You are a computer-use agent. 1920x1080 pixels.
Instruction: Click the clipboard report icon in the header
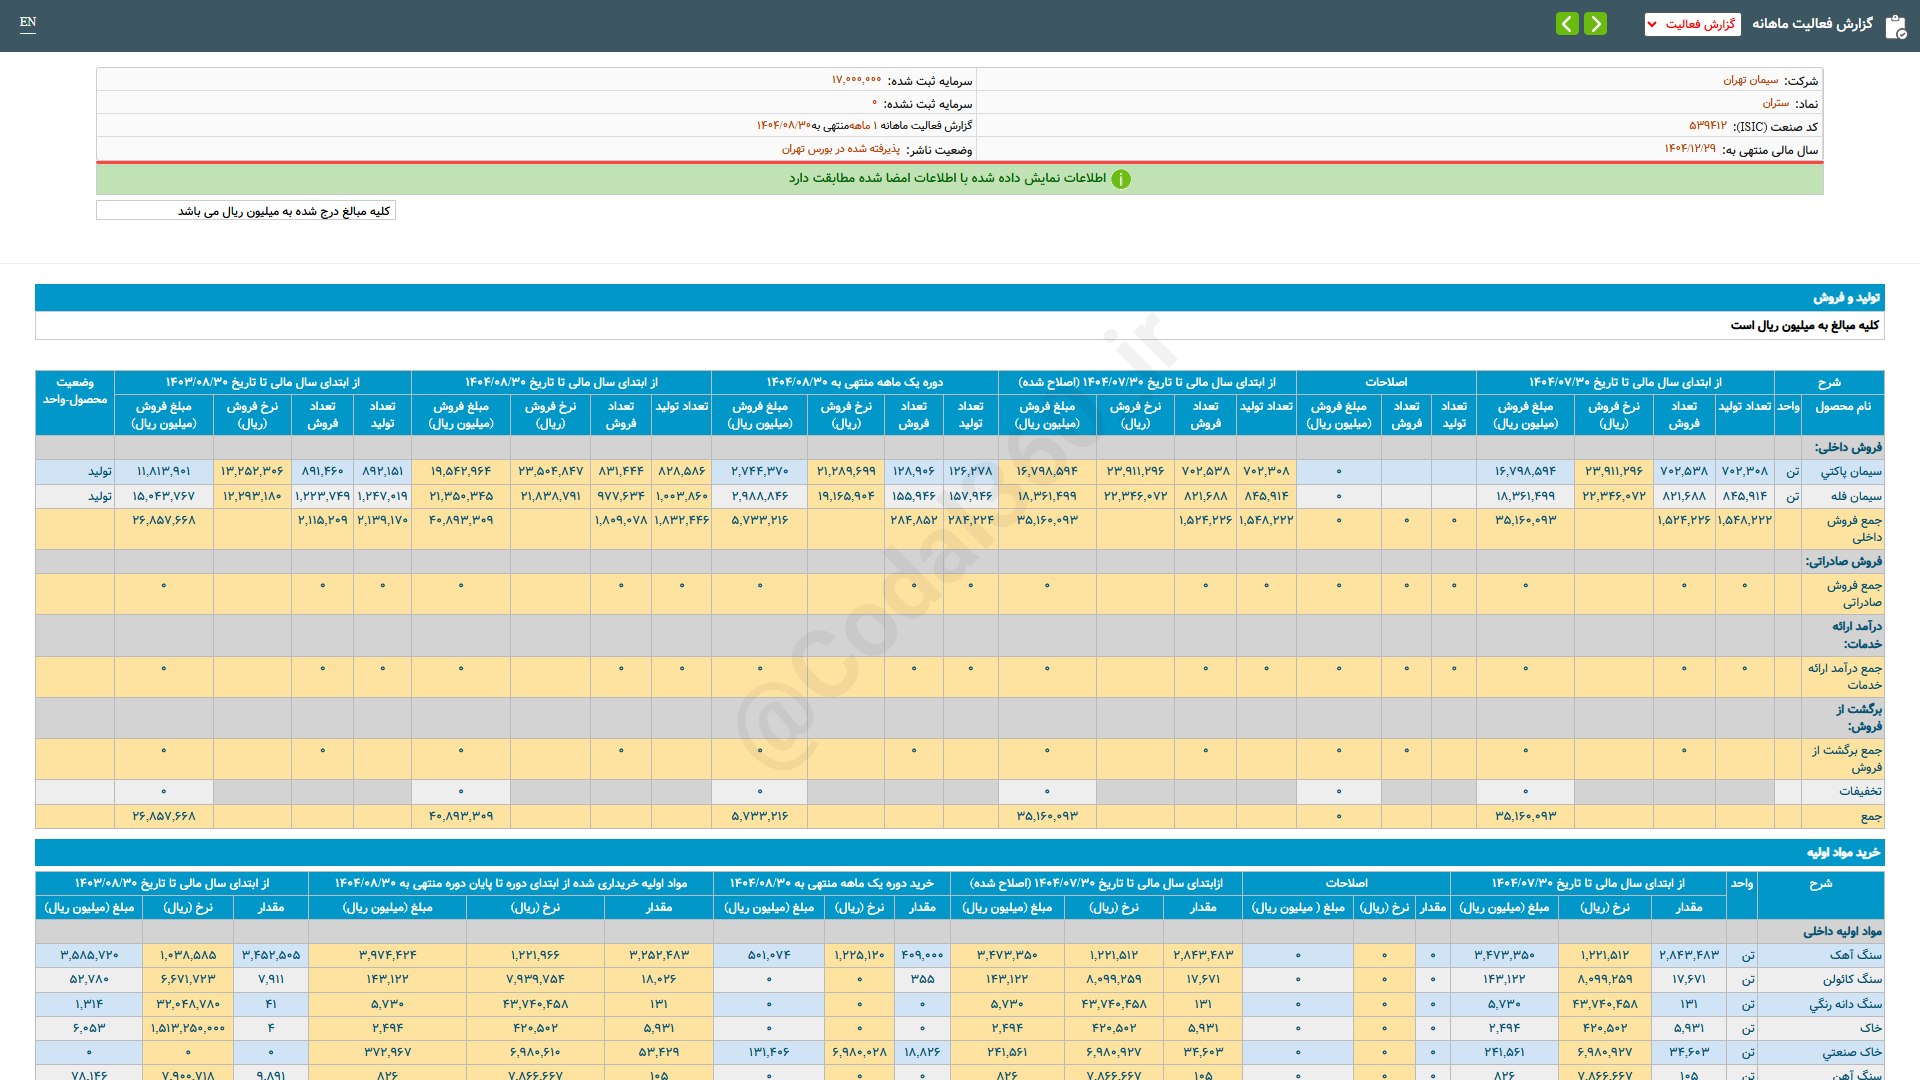pos(1895,26)
